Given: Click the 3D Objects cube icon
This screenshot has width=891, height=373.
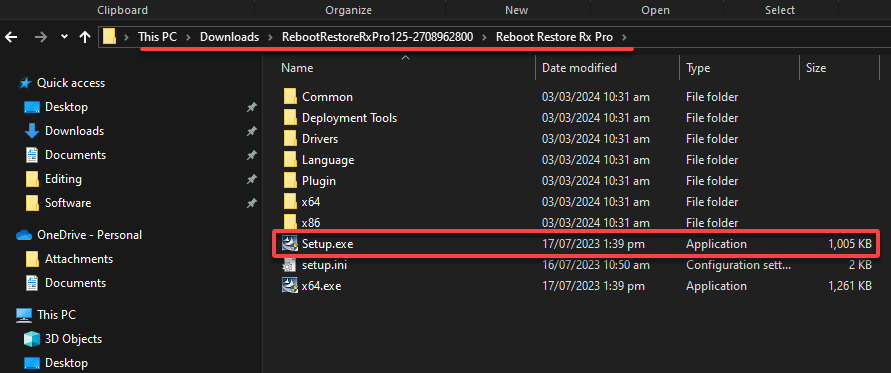Looking at the screenshot, I should pos(32,339).
